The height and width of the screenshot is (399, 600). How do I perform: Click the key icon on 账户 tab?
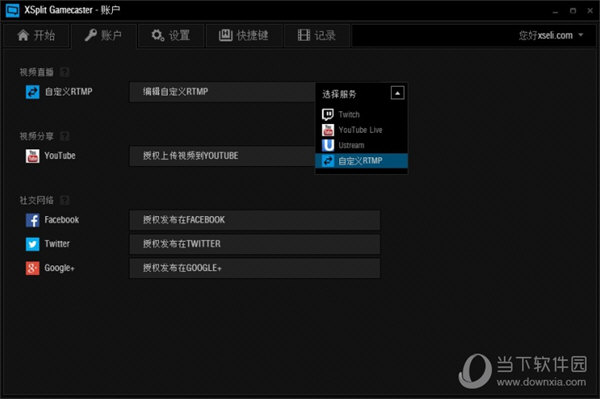click(x=91, y=35)
